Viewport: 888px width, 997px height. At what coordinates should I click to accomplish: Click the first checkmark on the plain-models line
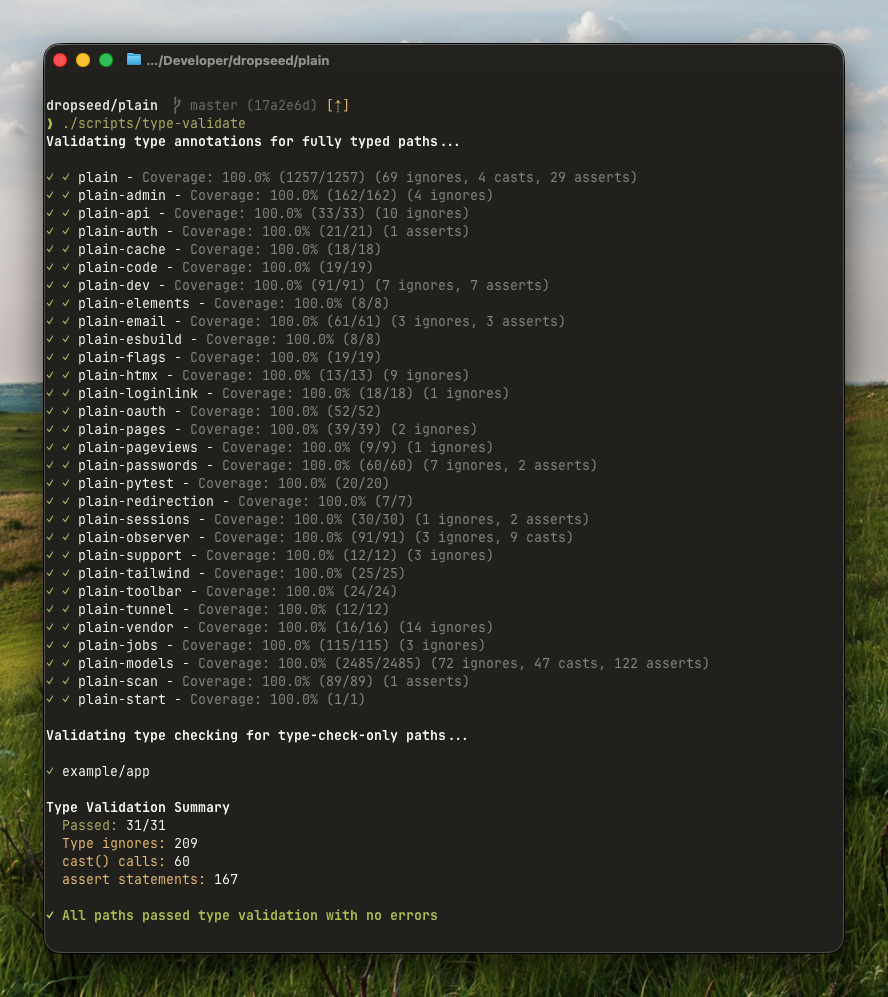(50, 664)
